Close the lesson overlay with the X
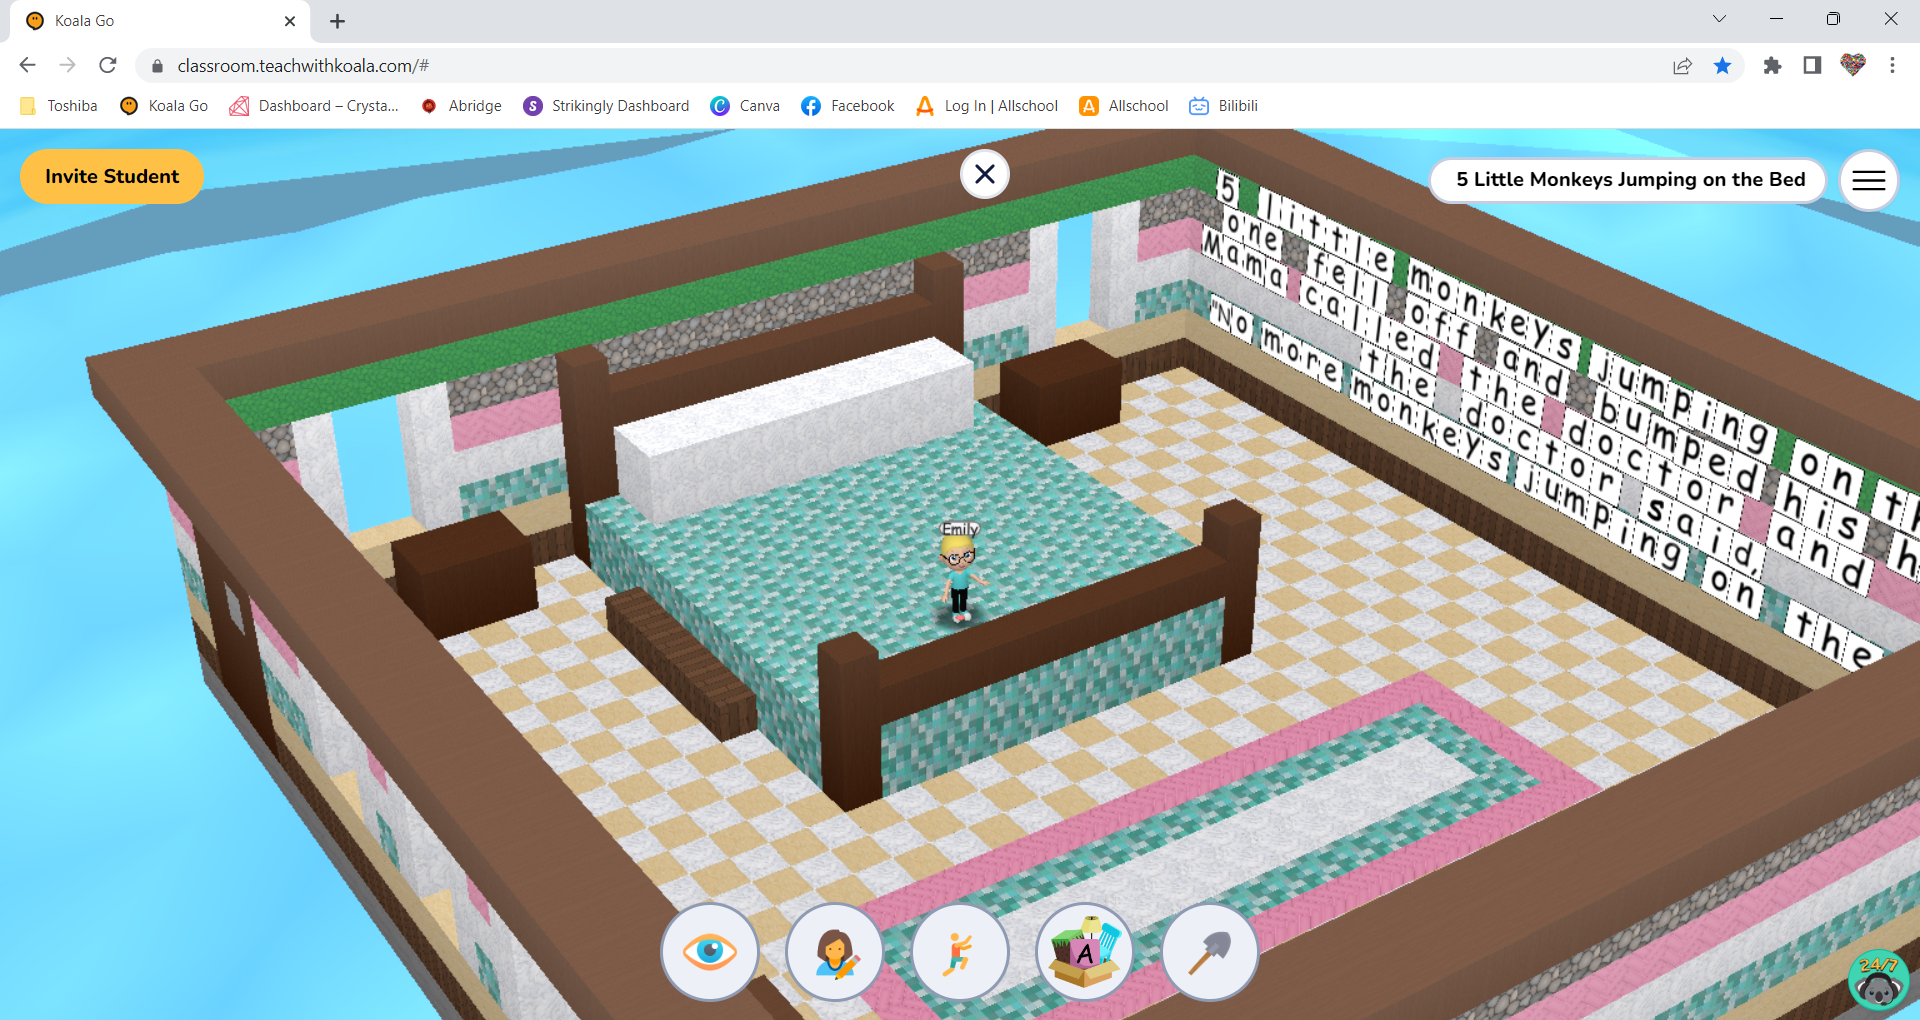1920x1020 pixels. (x=985, y=173)
